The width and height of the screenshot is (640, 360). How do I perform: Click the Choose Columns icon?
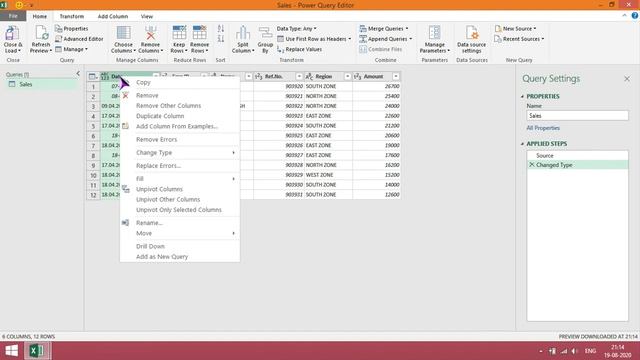point(123,33)
